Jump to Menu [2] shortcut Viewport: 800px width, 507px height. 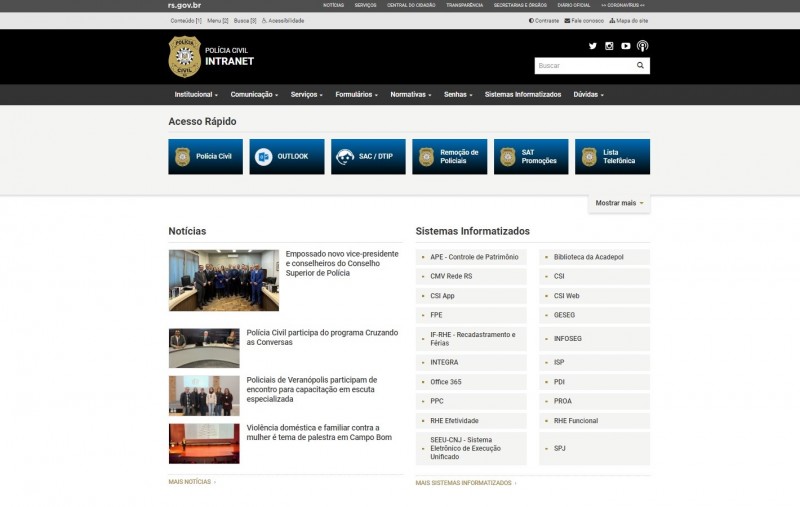[218, 21]
